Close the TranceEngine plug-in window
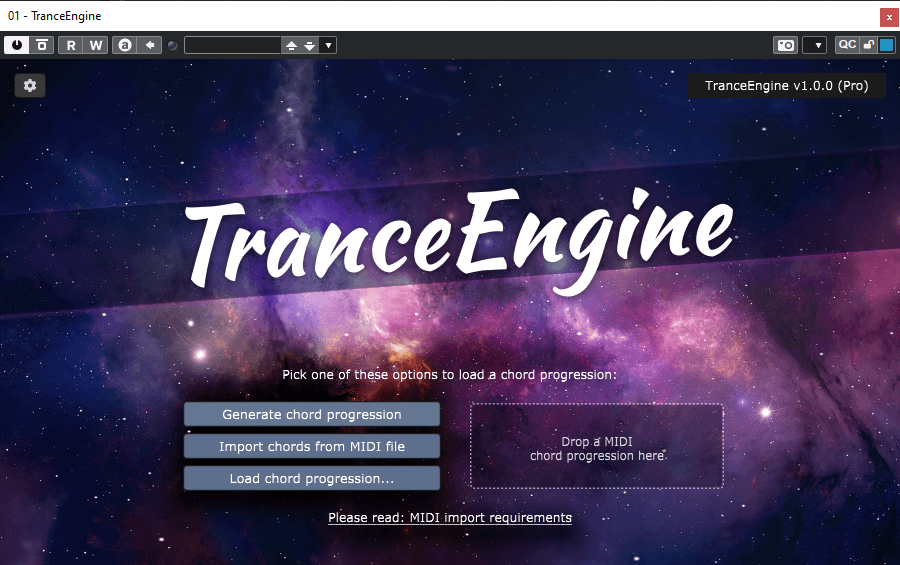 pos(889,17)
